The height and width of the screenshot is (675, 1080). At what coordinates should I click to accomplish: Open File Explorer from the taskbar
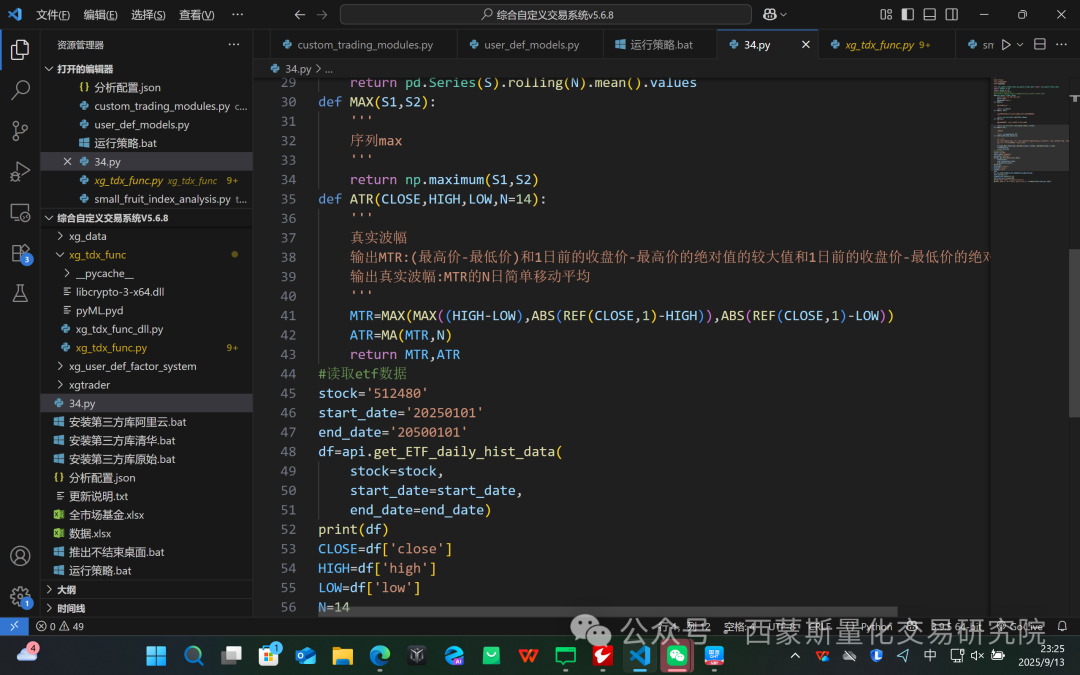coord(342,655)
